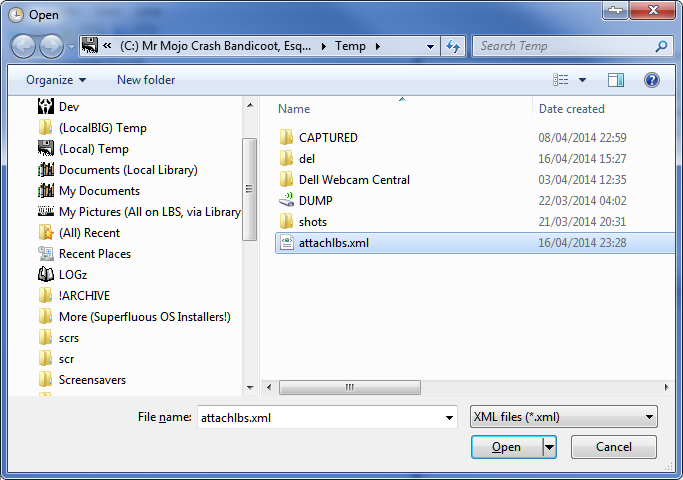Click the (Local) Temp floppy icon
This screenshot has width=683, height=480.
click(46, 149)
